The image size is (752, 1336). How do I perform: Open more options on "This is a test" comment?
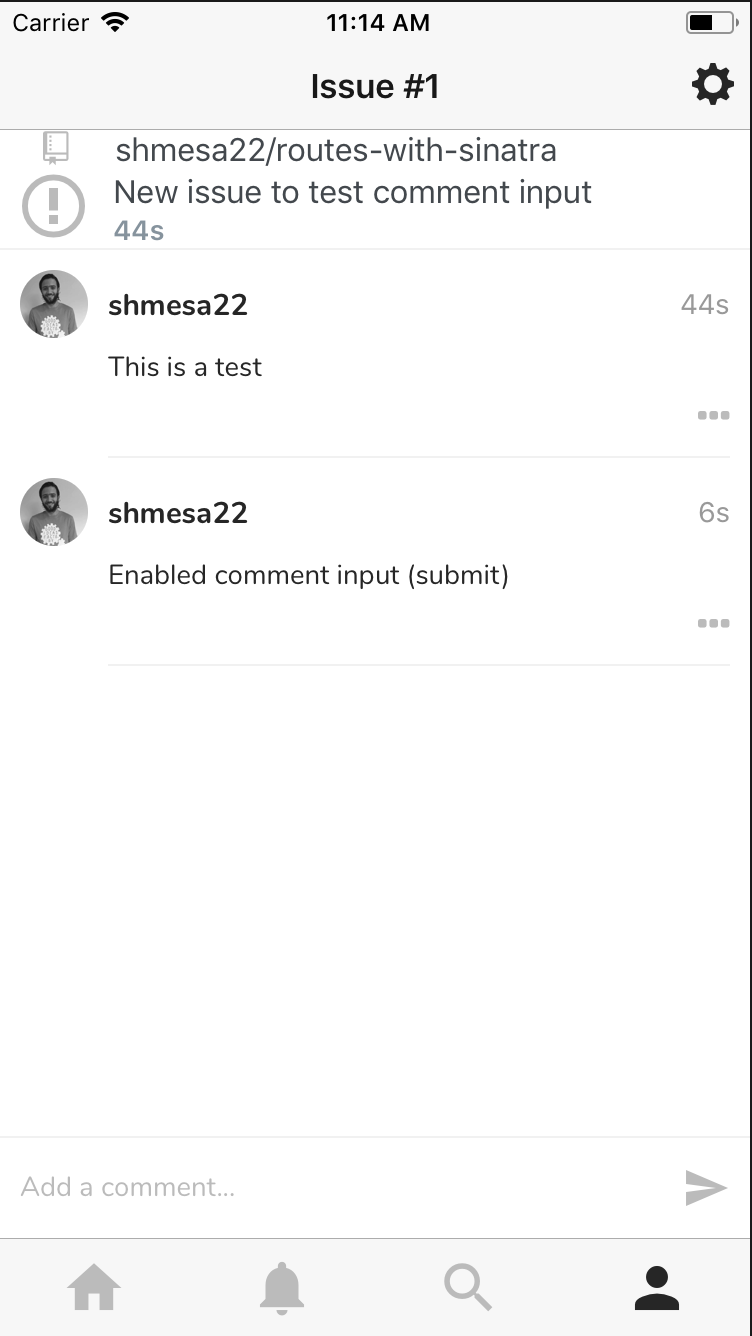point(713,415)
